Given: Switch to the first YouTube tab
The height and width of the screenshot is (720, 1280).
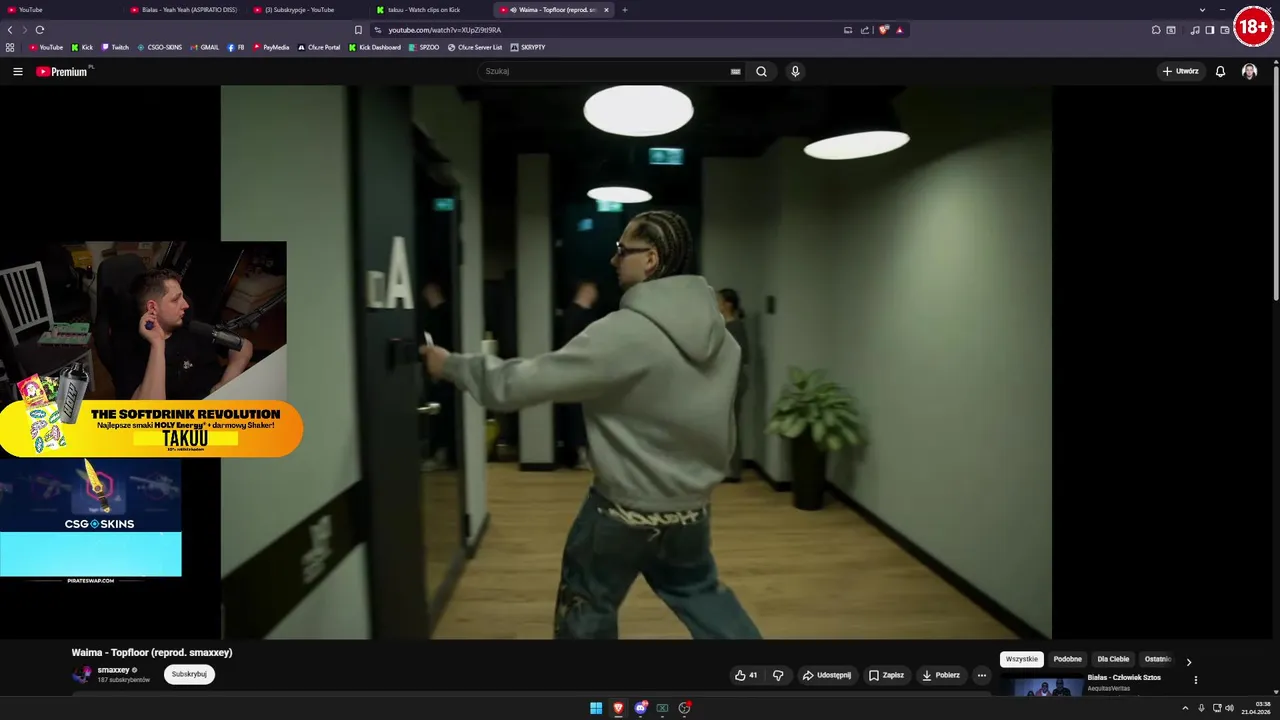Looking at the screenshot, I should click(60, 10).
